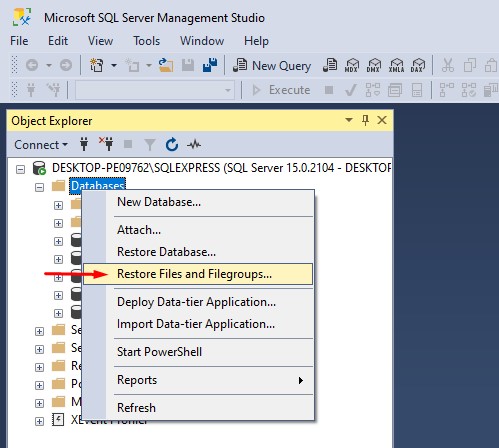Click the New Query toolbar button
499x448 pixels.
click(272, 65)
